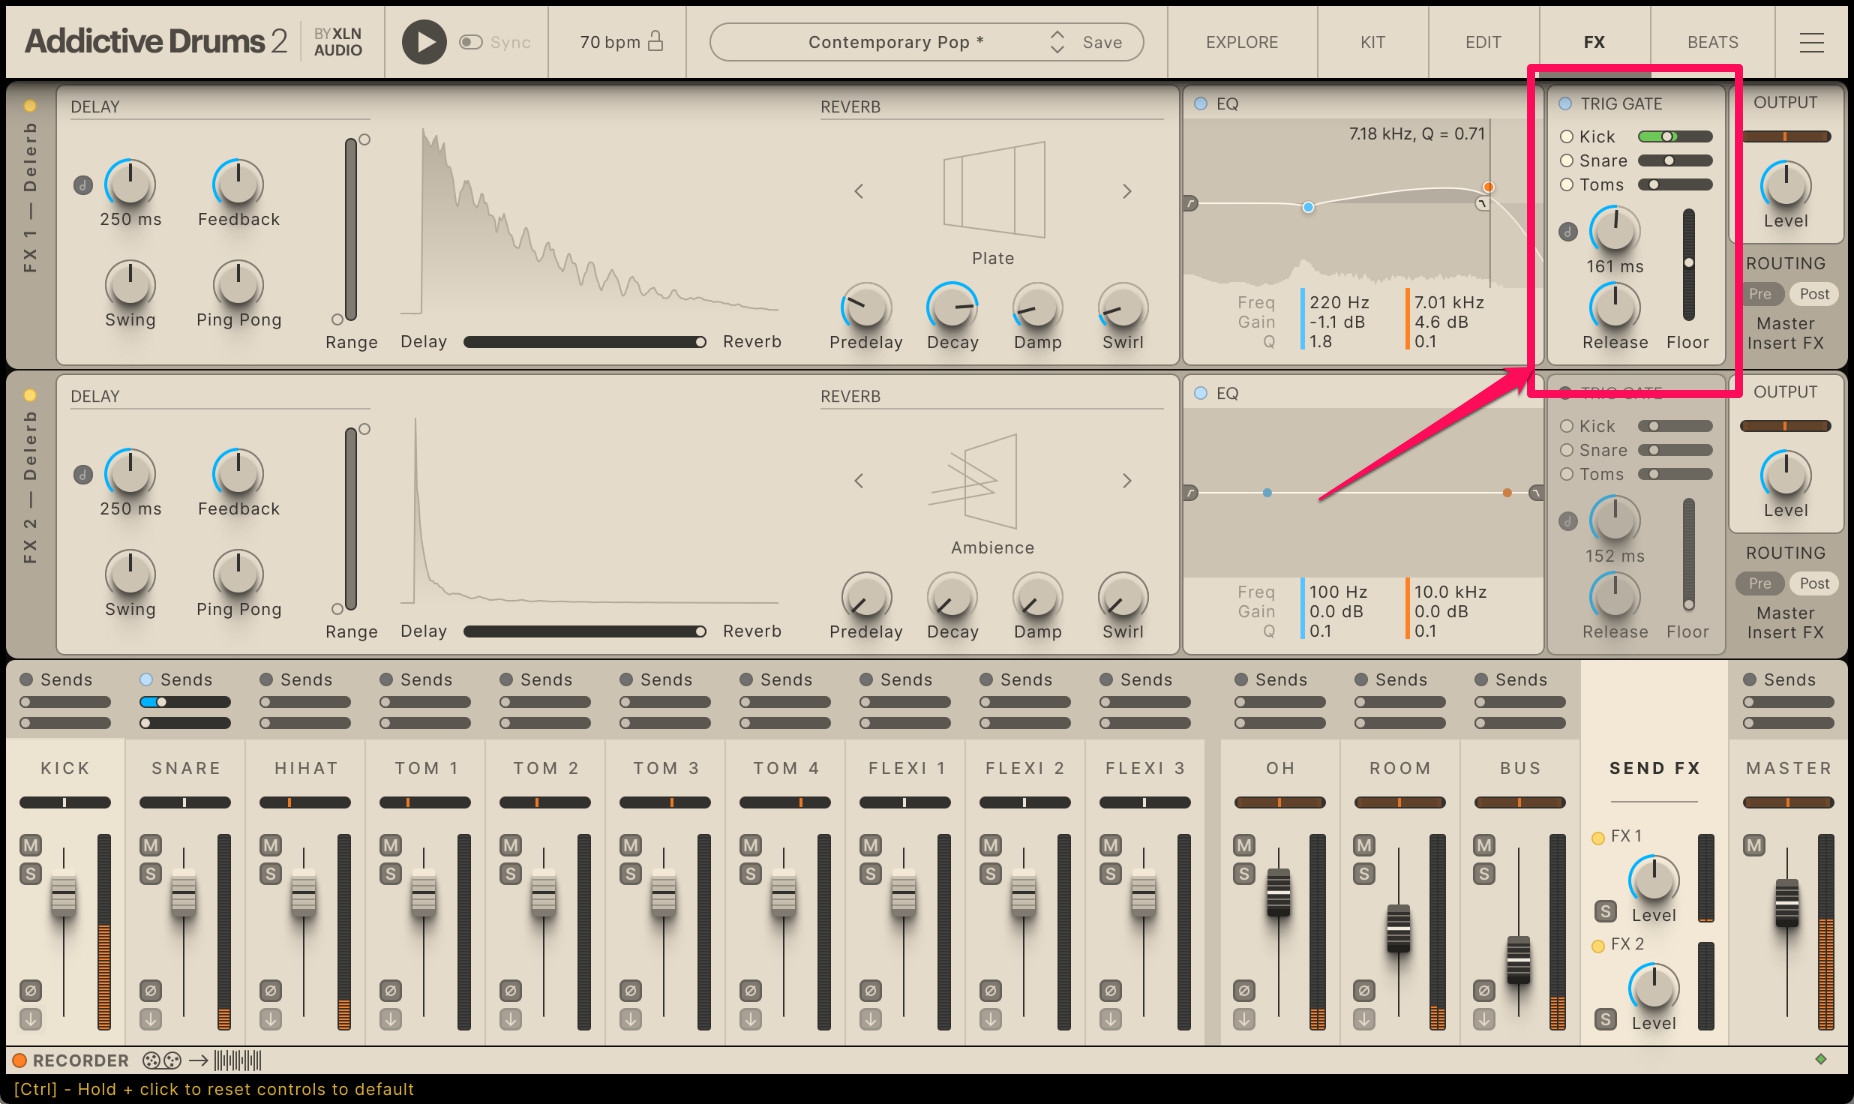The width and height of the screenshot is (1854, 1104).
Task: Solo the FX 1 send return
Action: click(1605, 911)
